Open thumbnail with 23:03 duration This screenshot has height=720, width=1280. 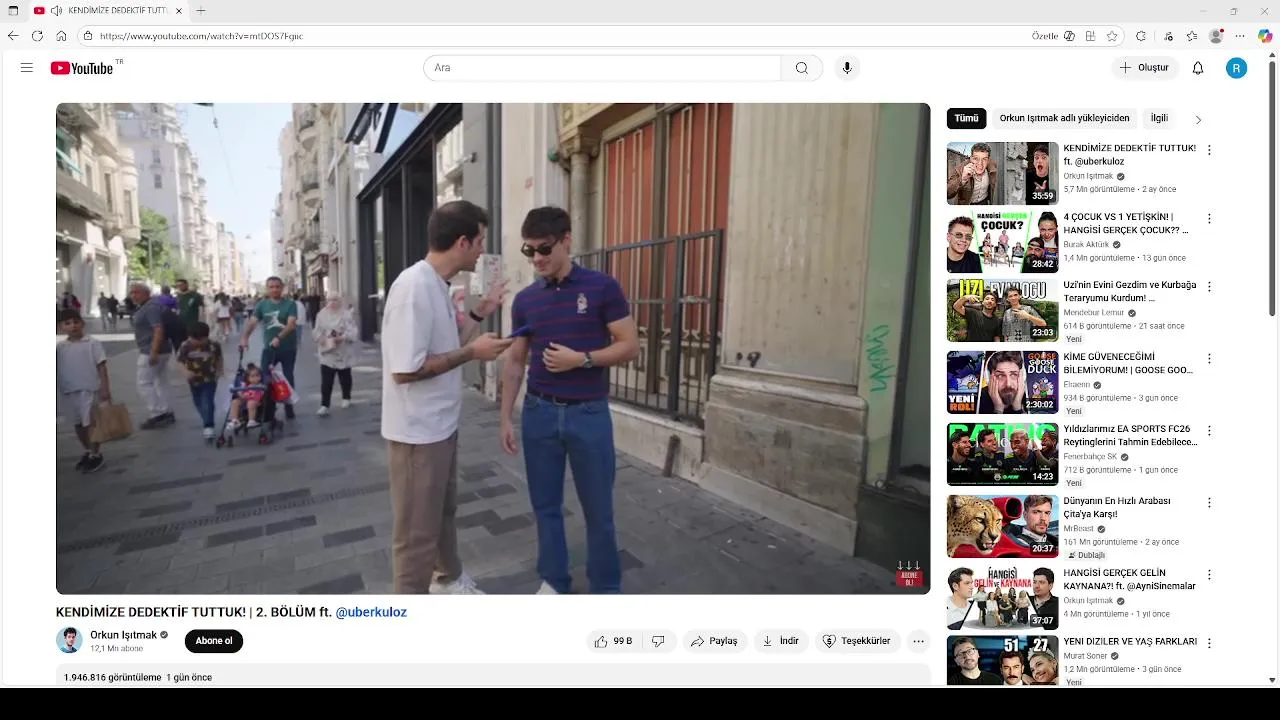point(1002,310)
